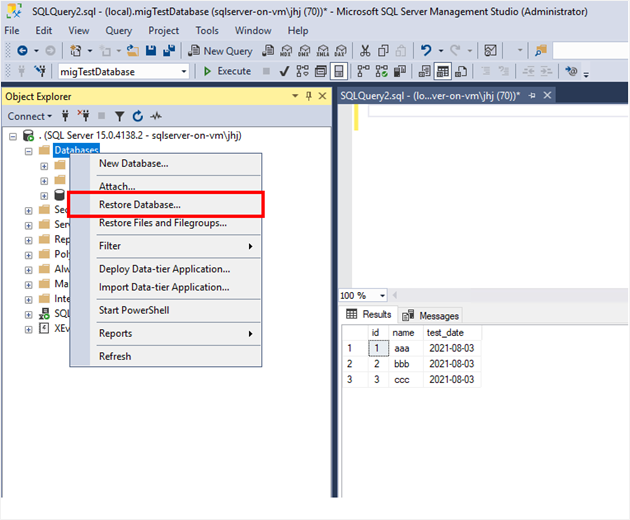The height and width of the screenshot is (520, 630).
Task: Open the Filter submenu
Action: [166, 246]
